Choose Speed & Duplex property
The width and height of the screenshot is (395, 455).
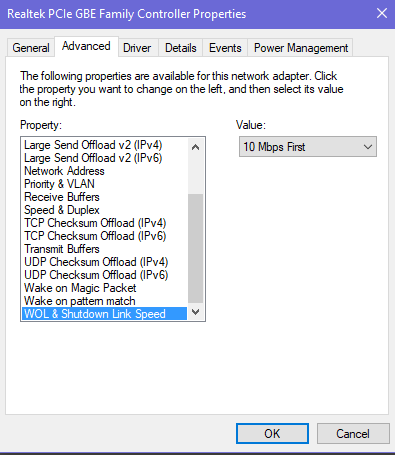coord(104,210)
